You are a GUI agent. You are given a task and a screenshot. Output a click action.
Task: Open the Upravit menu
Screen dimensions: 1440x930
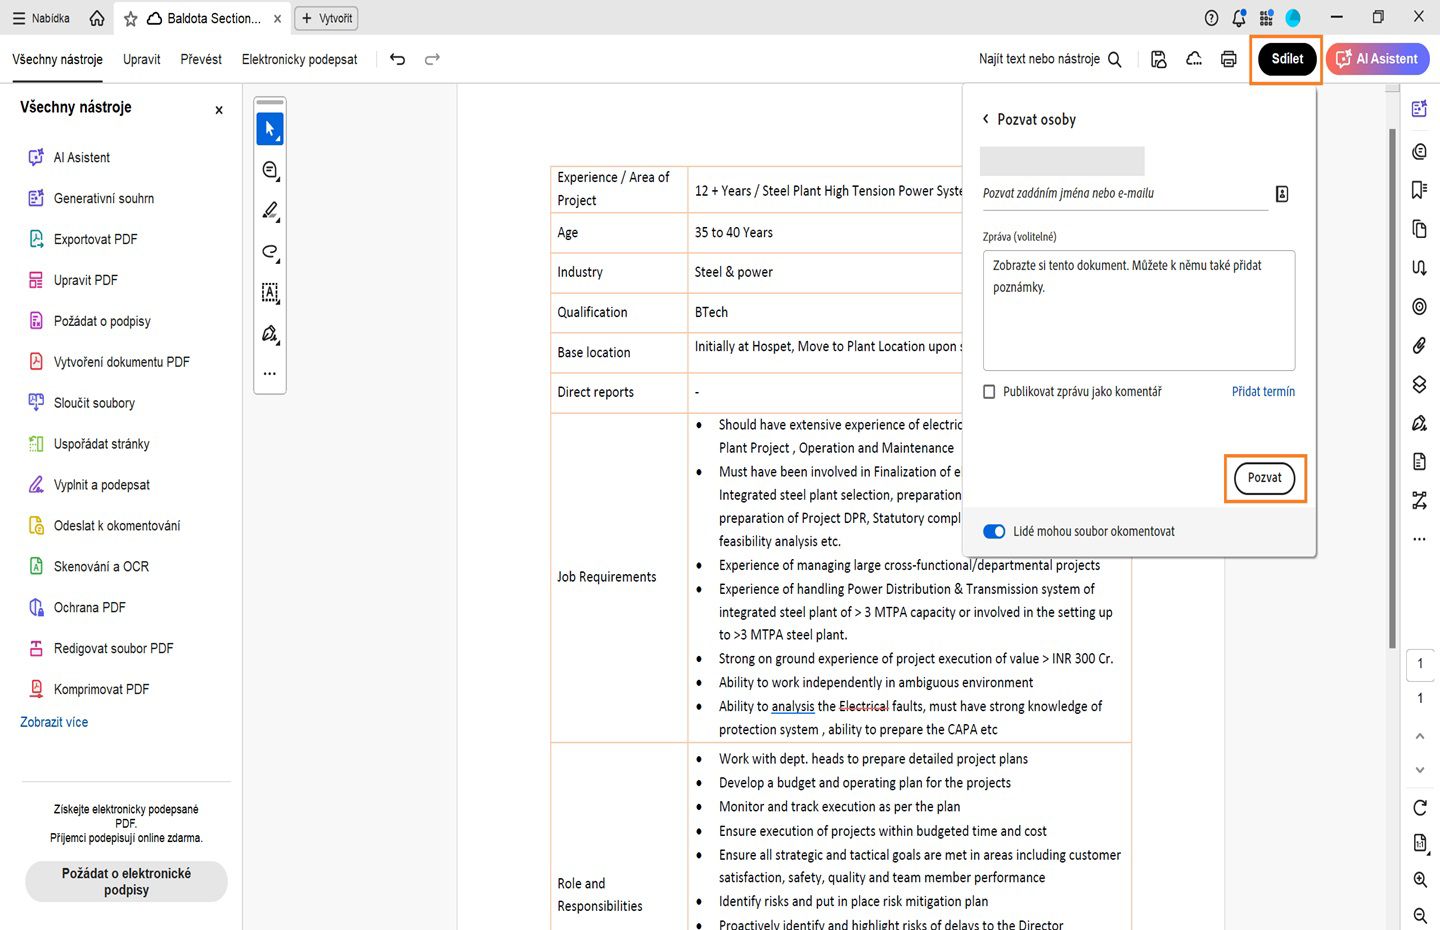point(142,59)
